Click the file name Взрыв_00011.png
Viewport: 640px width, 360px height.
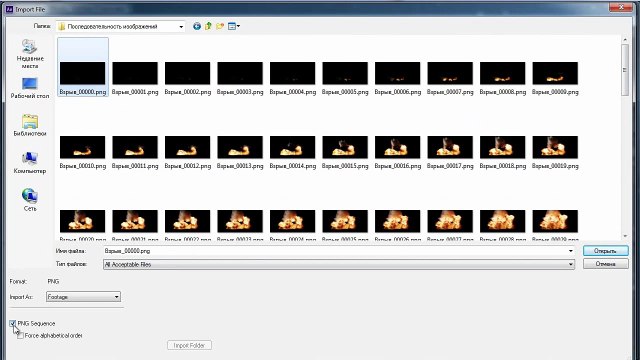135,166
